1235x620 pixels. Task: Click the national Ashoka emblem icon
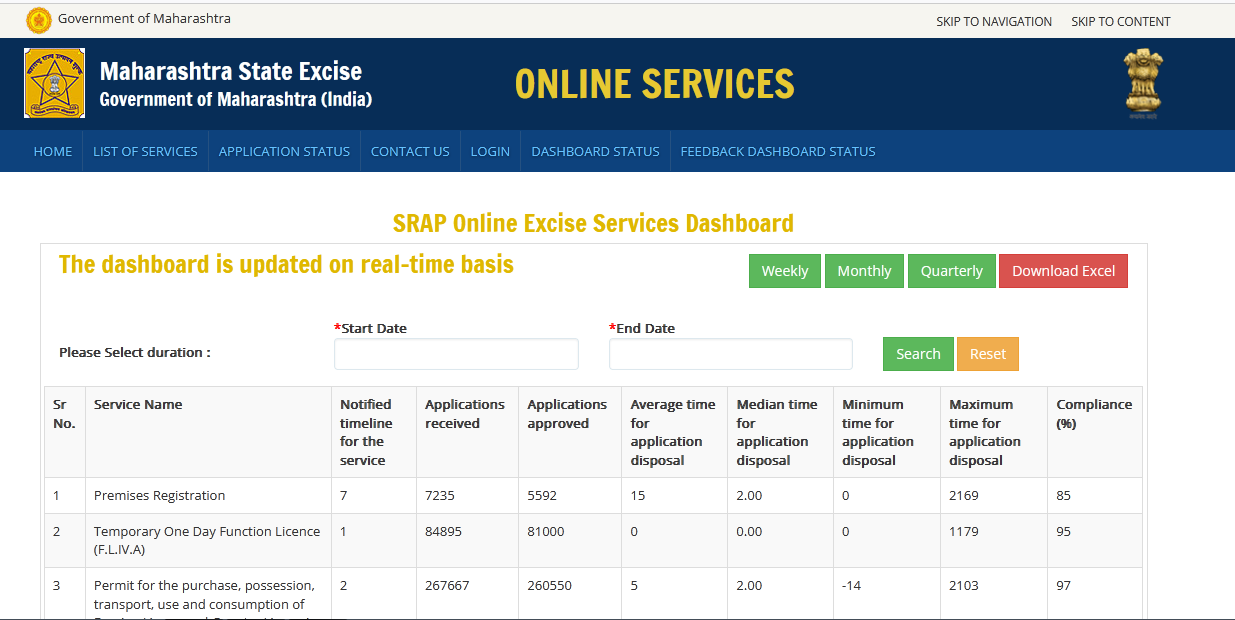click(x=1142, y=82)
